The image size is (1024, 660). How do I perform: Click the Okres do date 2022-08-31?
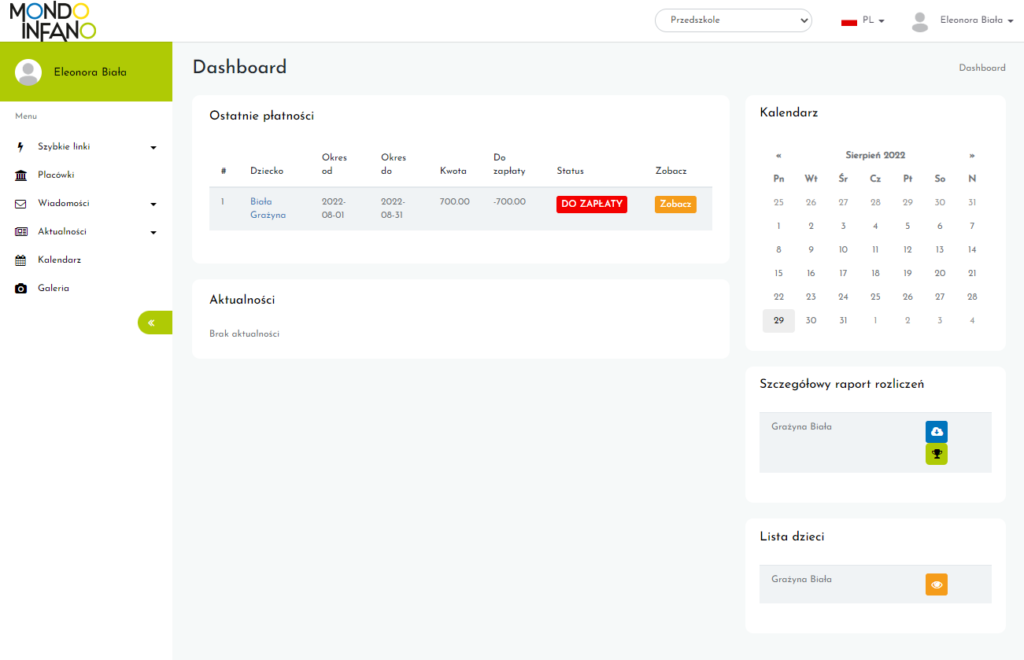point(393,208)
